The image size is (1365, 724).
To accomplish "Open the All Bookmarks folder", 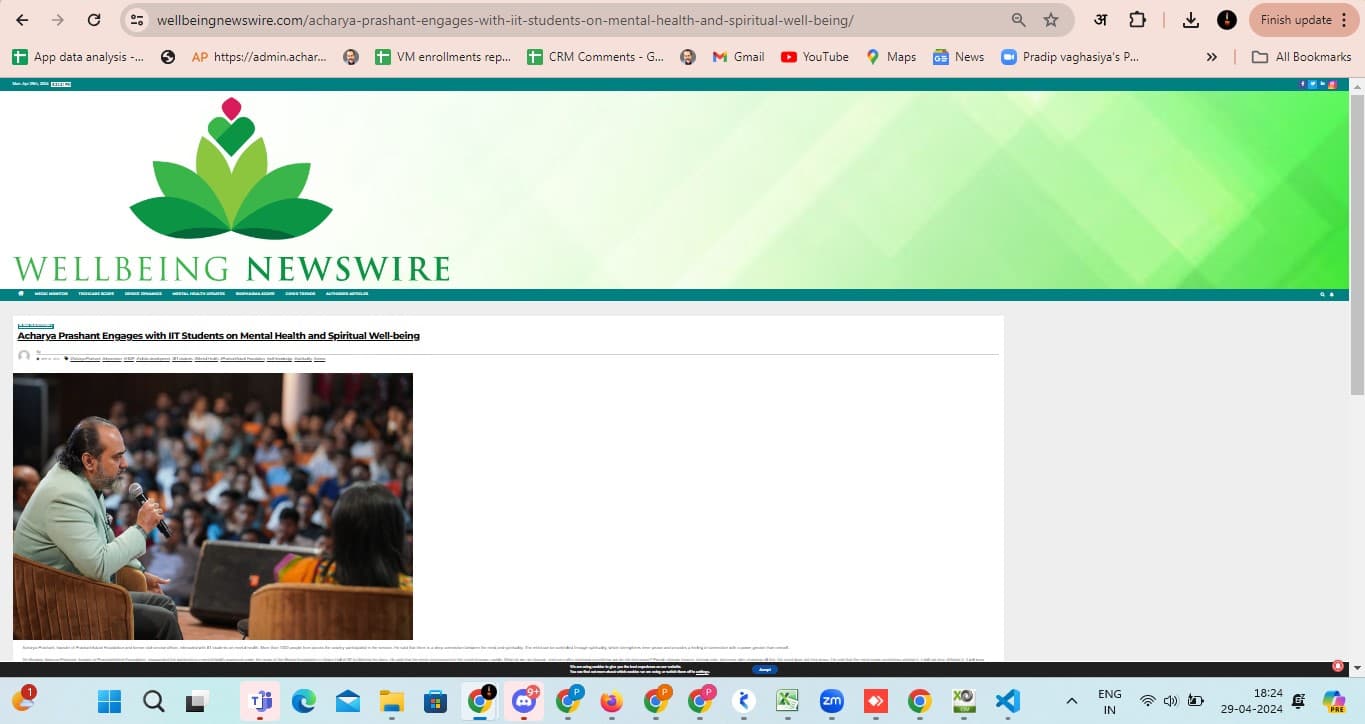I will [1302, 57].
